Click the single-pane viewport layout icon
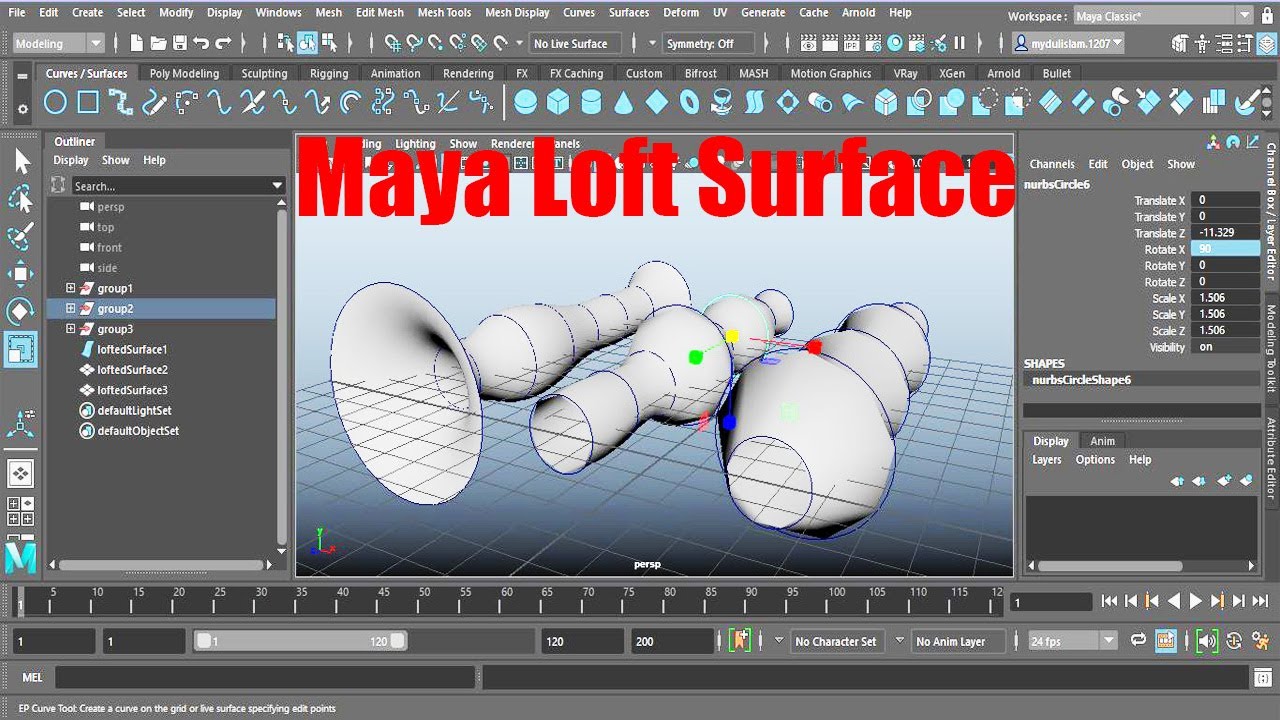 pos(20,474)
